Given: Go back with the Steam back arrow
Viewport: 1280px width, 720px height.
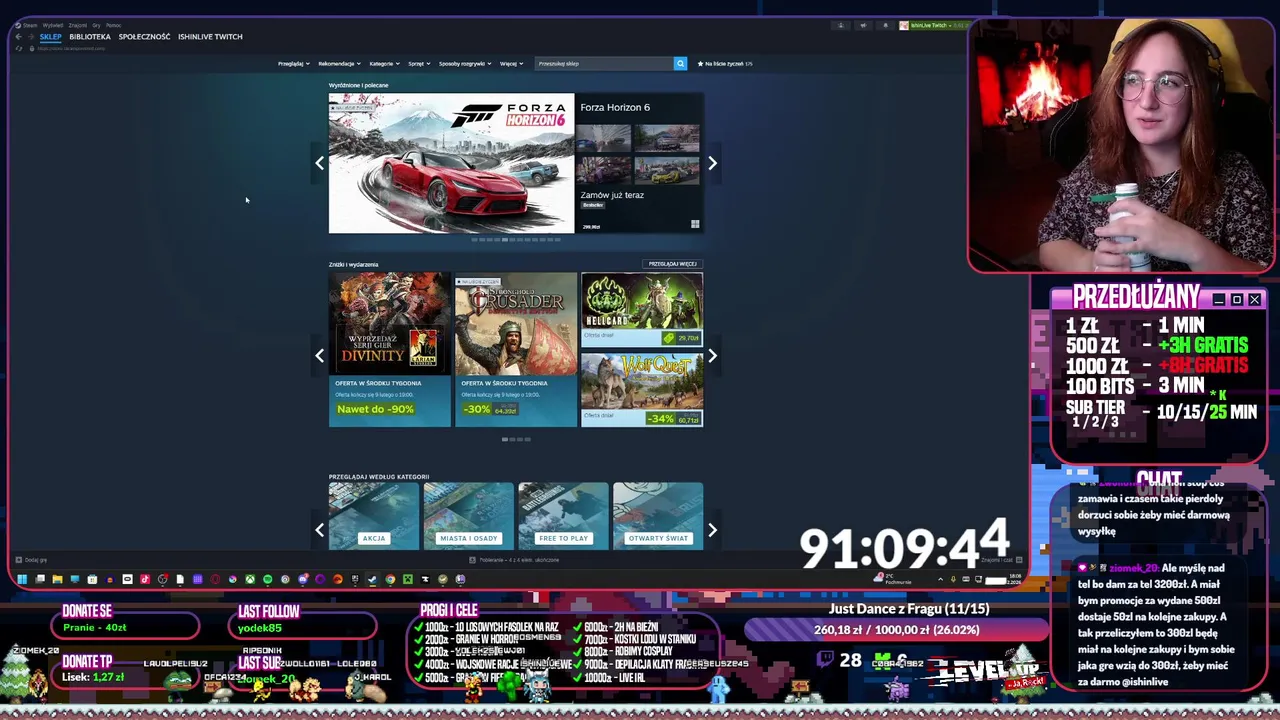Looking at the screenshot, I should (18, 37).
